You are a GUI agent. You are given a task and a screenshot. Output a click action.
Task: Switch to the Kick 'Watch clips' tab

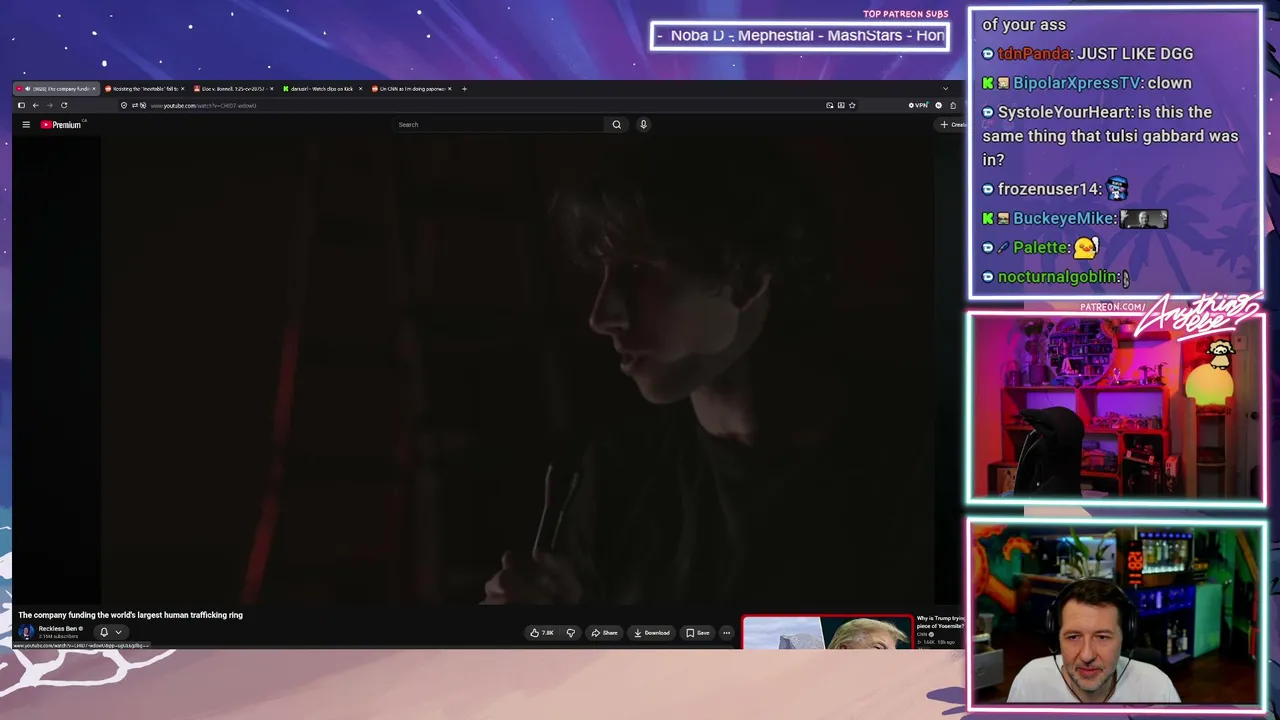tap(323, 89)
